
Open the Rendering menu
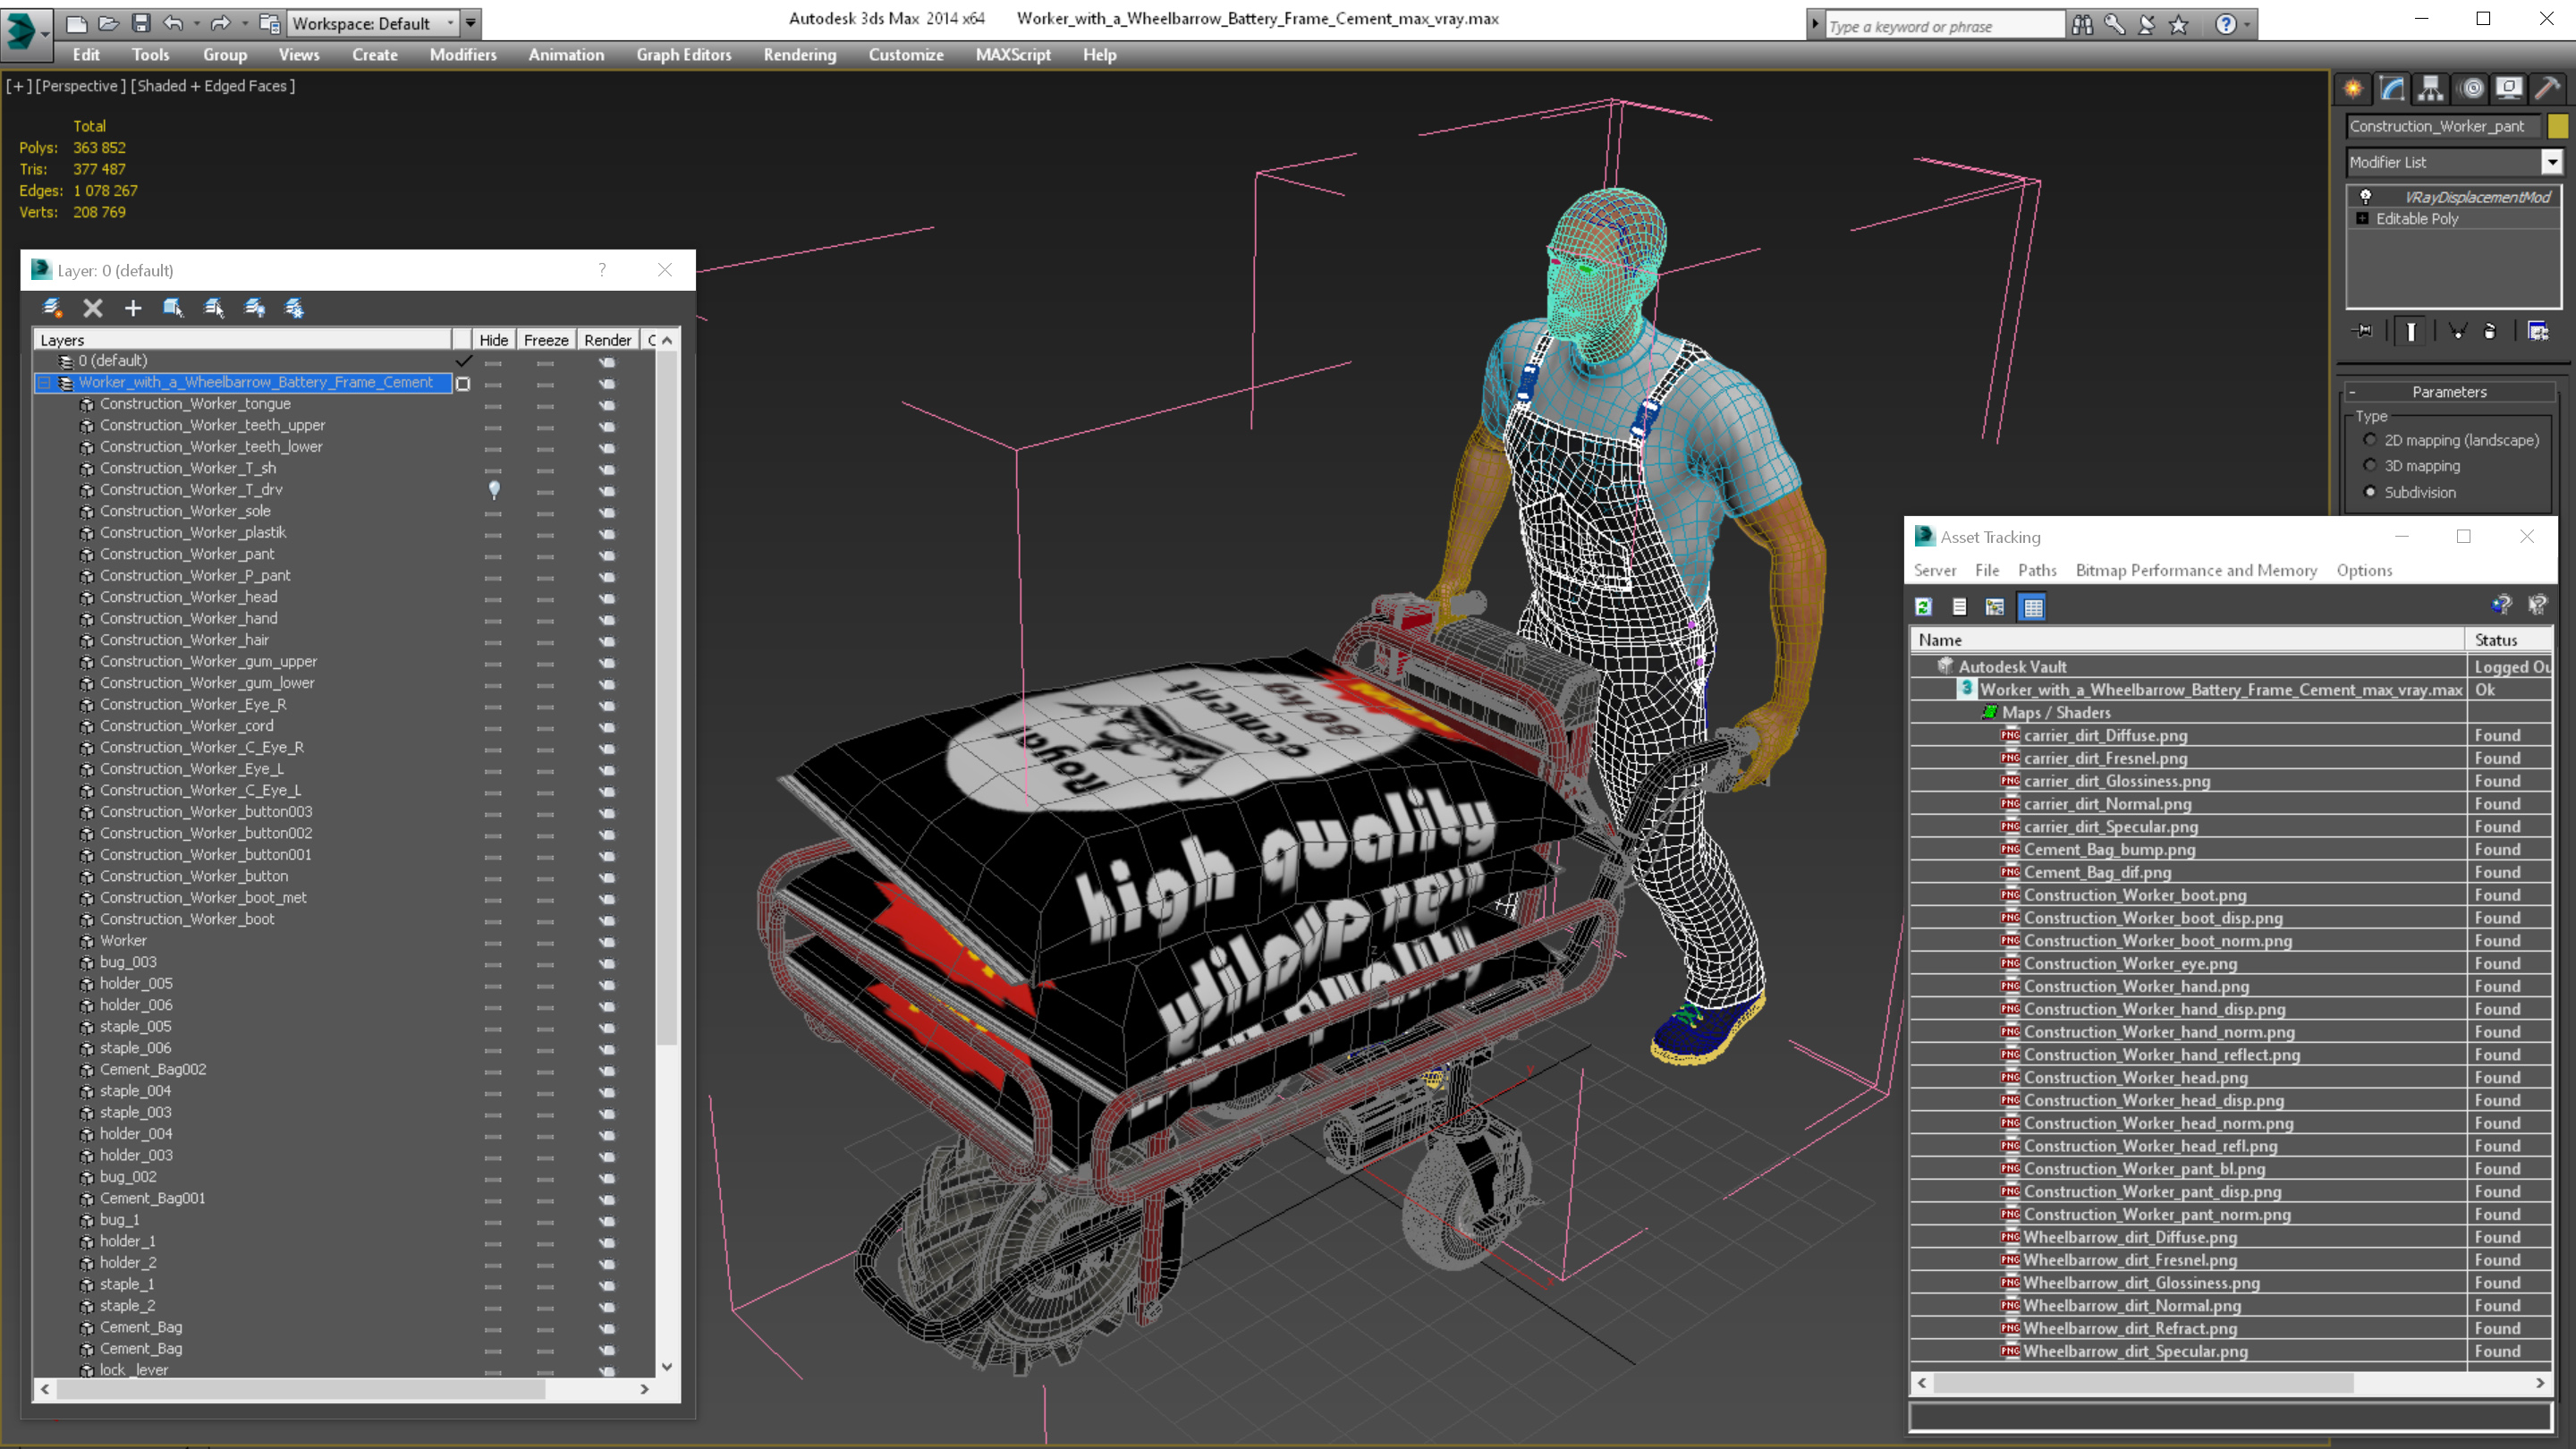pos(800,55)
